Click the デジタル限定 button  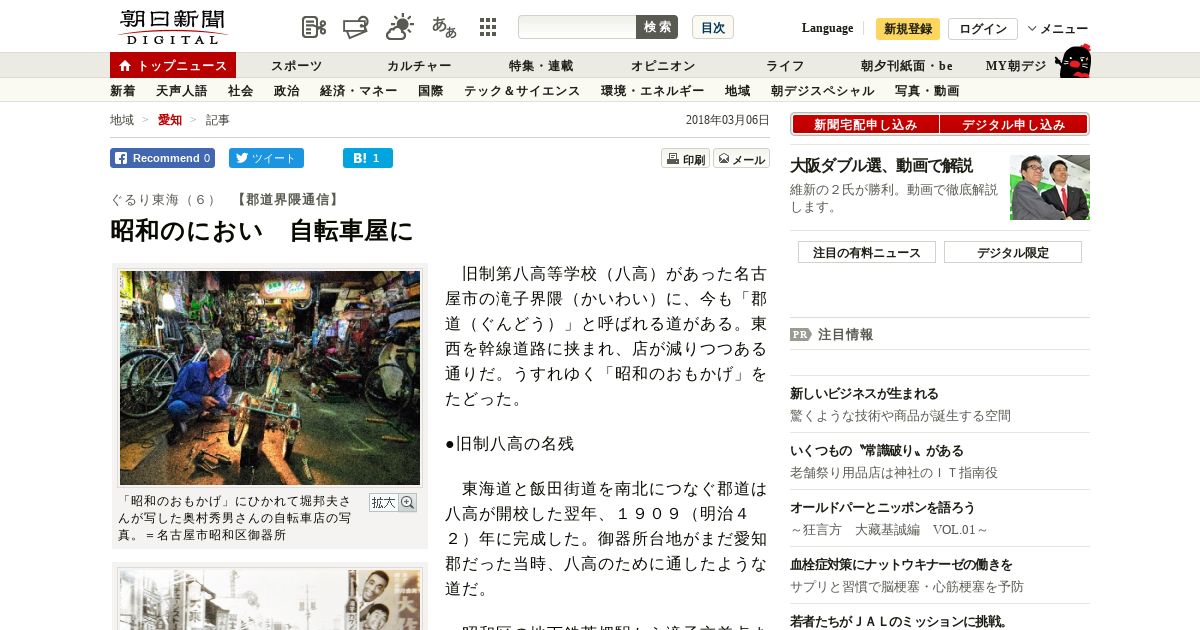click(1013, 252)
